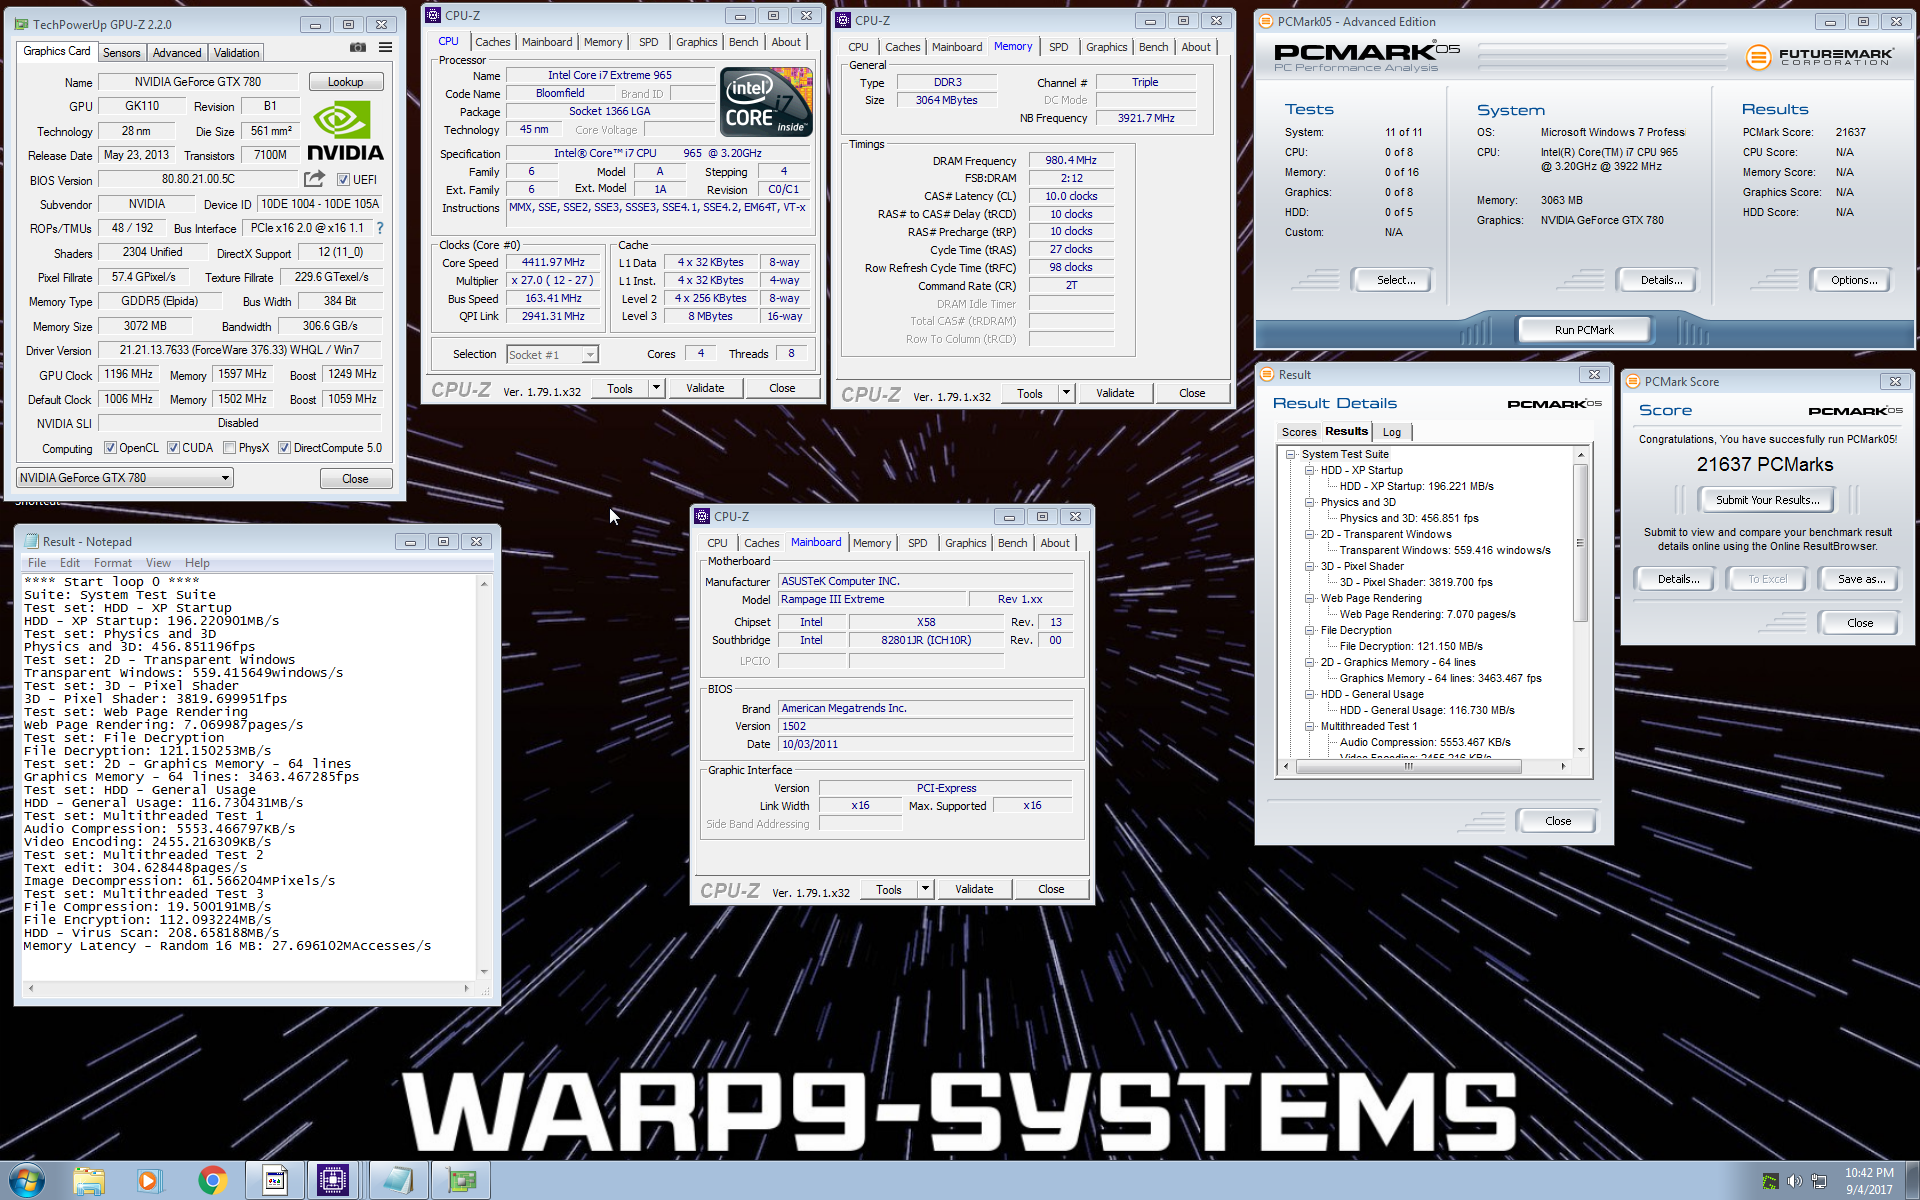Collapse the File Decryption tree node
Image resolution: width=1920 pixels, height=1200 pixels.
tap(1309, 630)
